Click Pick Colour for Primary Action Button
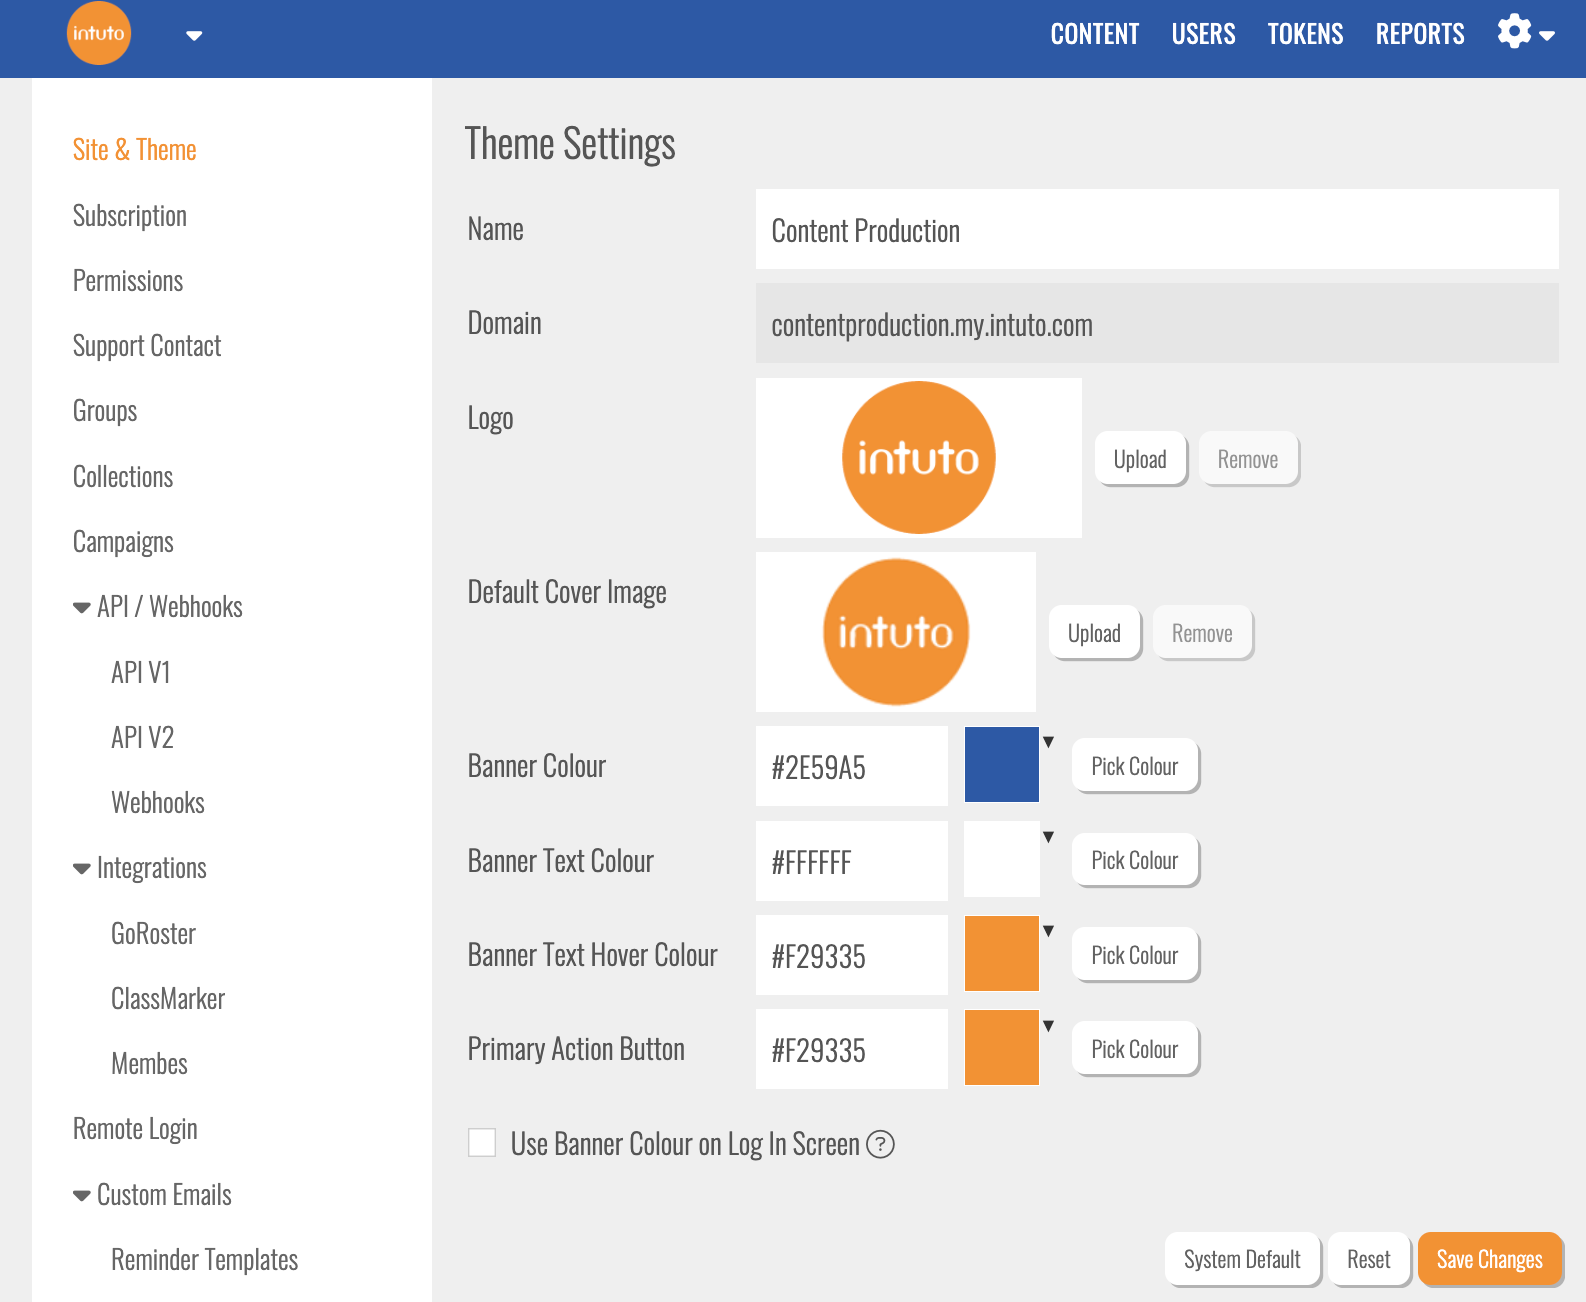Viewport: 1586px width, 1302px height. [1134, 1049]
